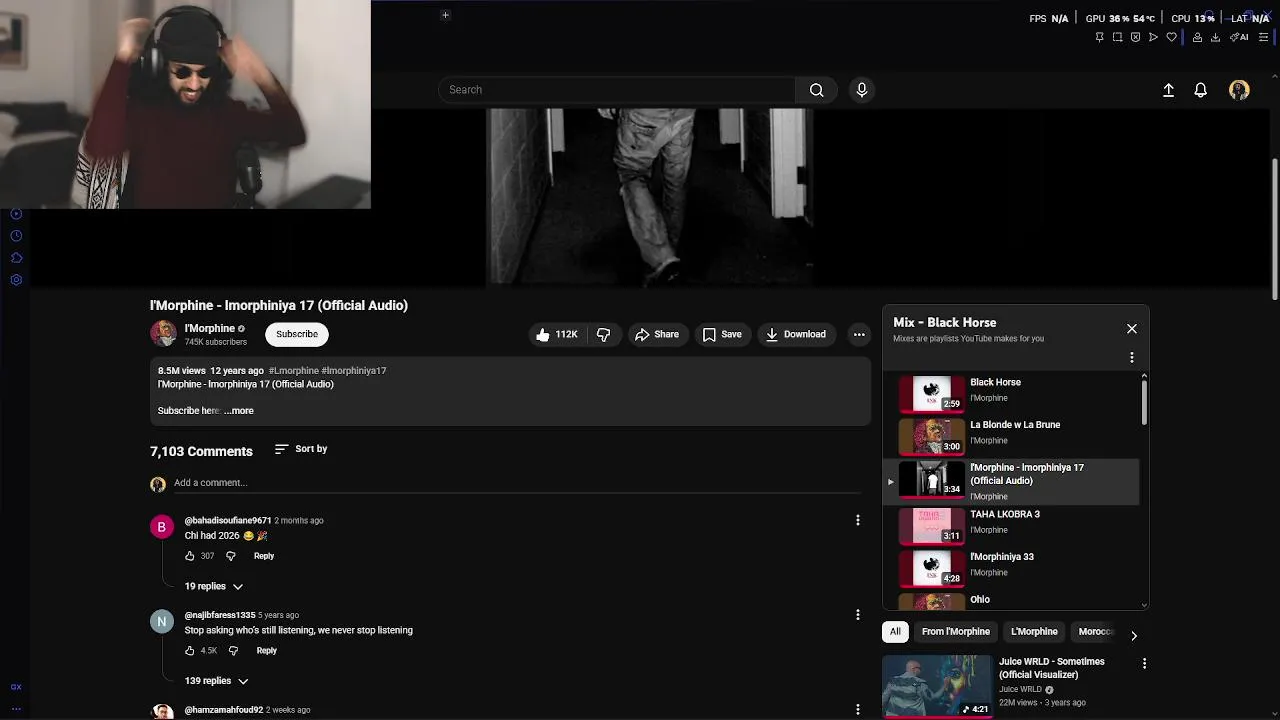Open the snapshot capture tool icon
This screenshot has width=1280, height=720.
pyautogui.click(x=1117, y=37)
